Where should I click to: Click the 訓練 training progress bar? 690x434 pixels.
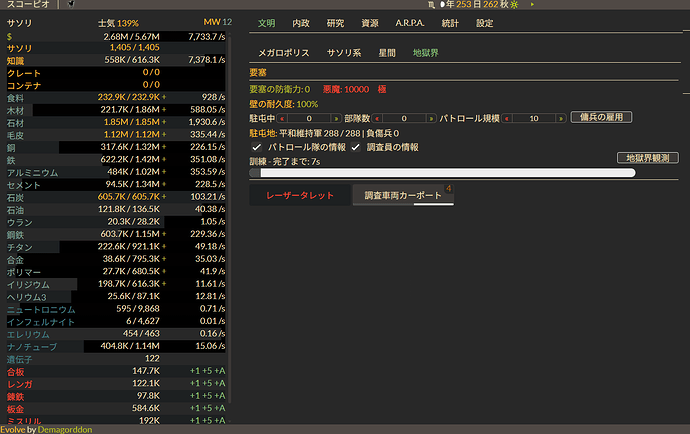click(x=441, y=173)
